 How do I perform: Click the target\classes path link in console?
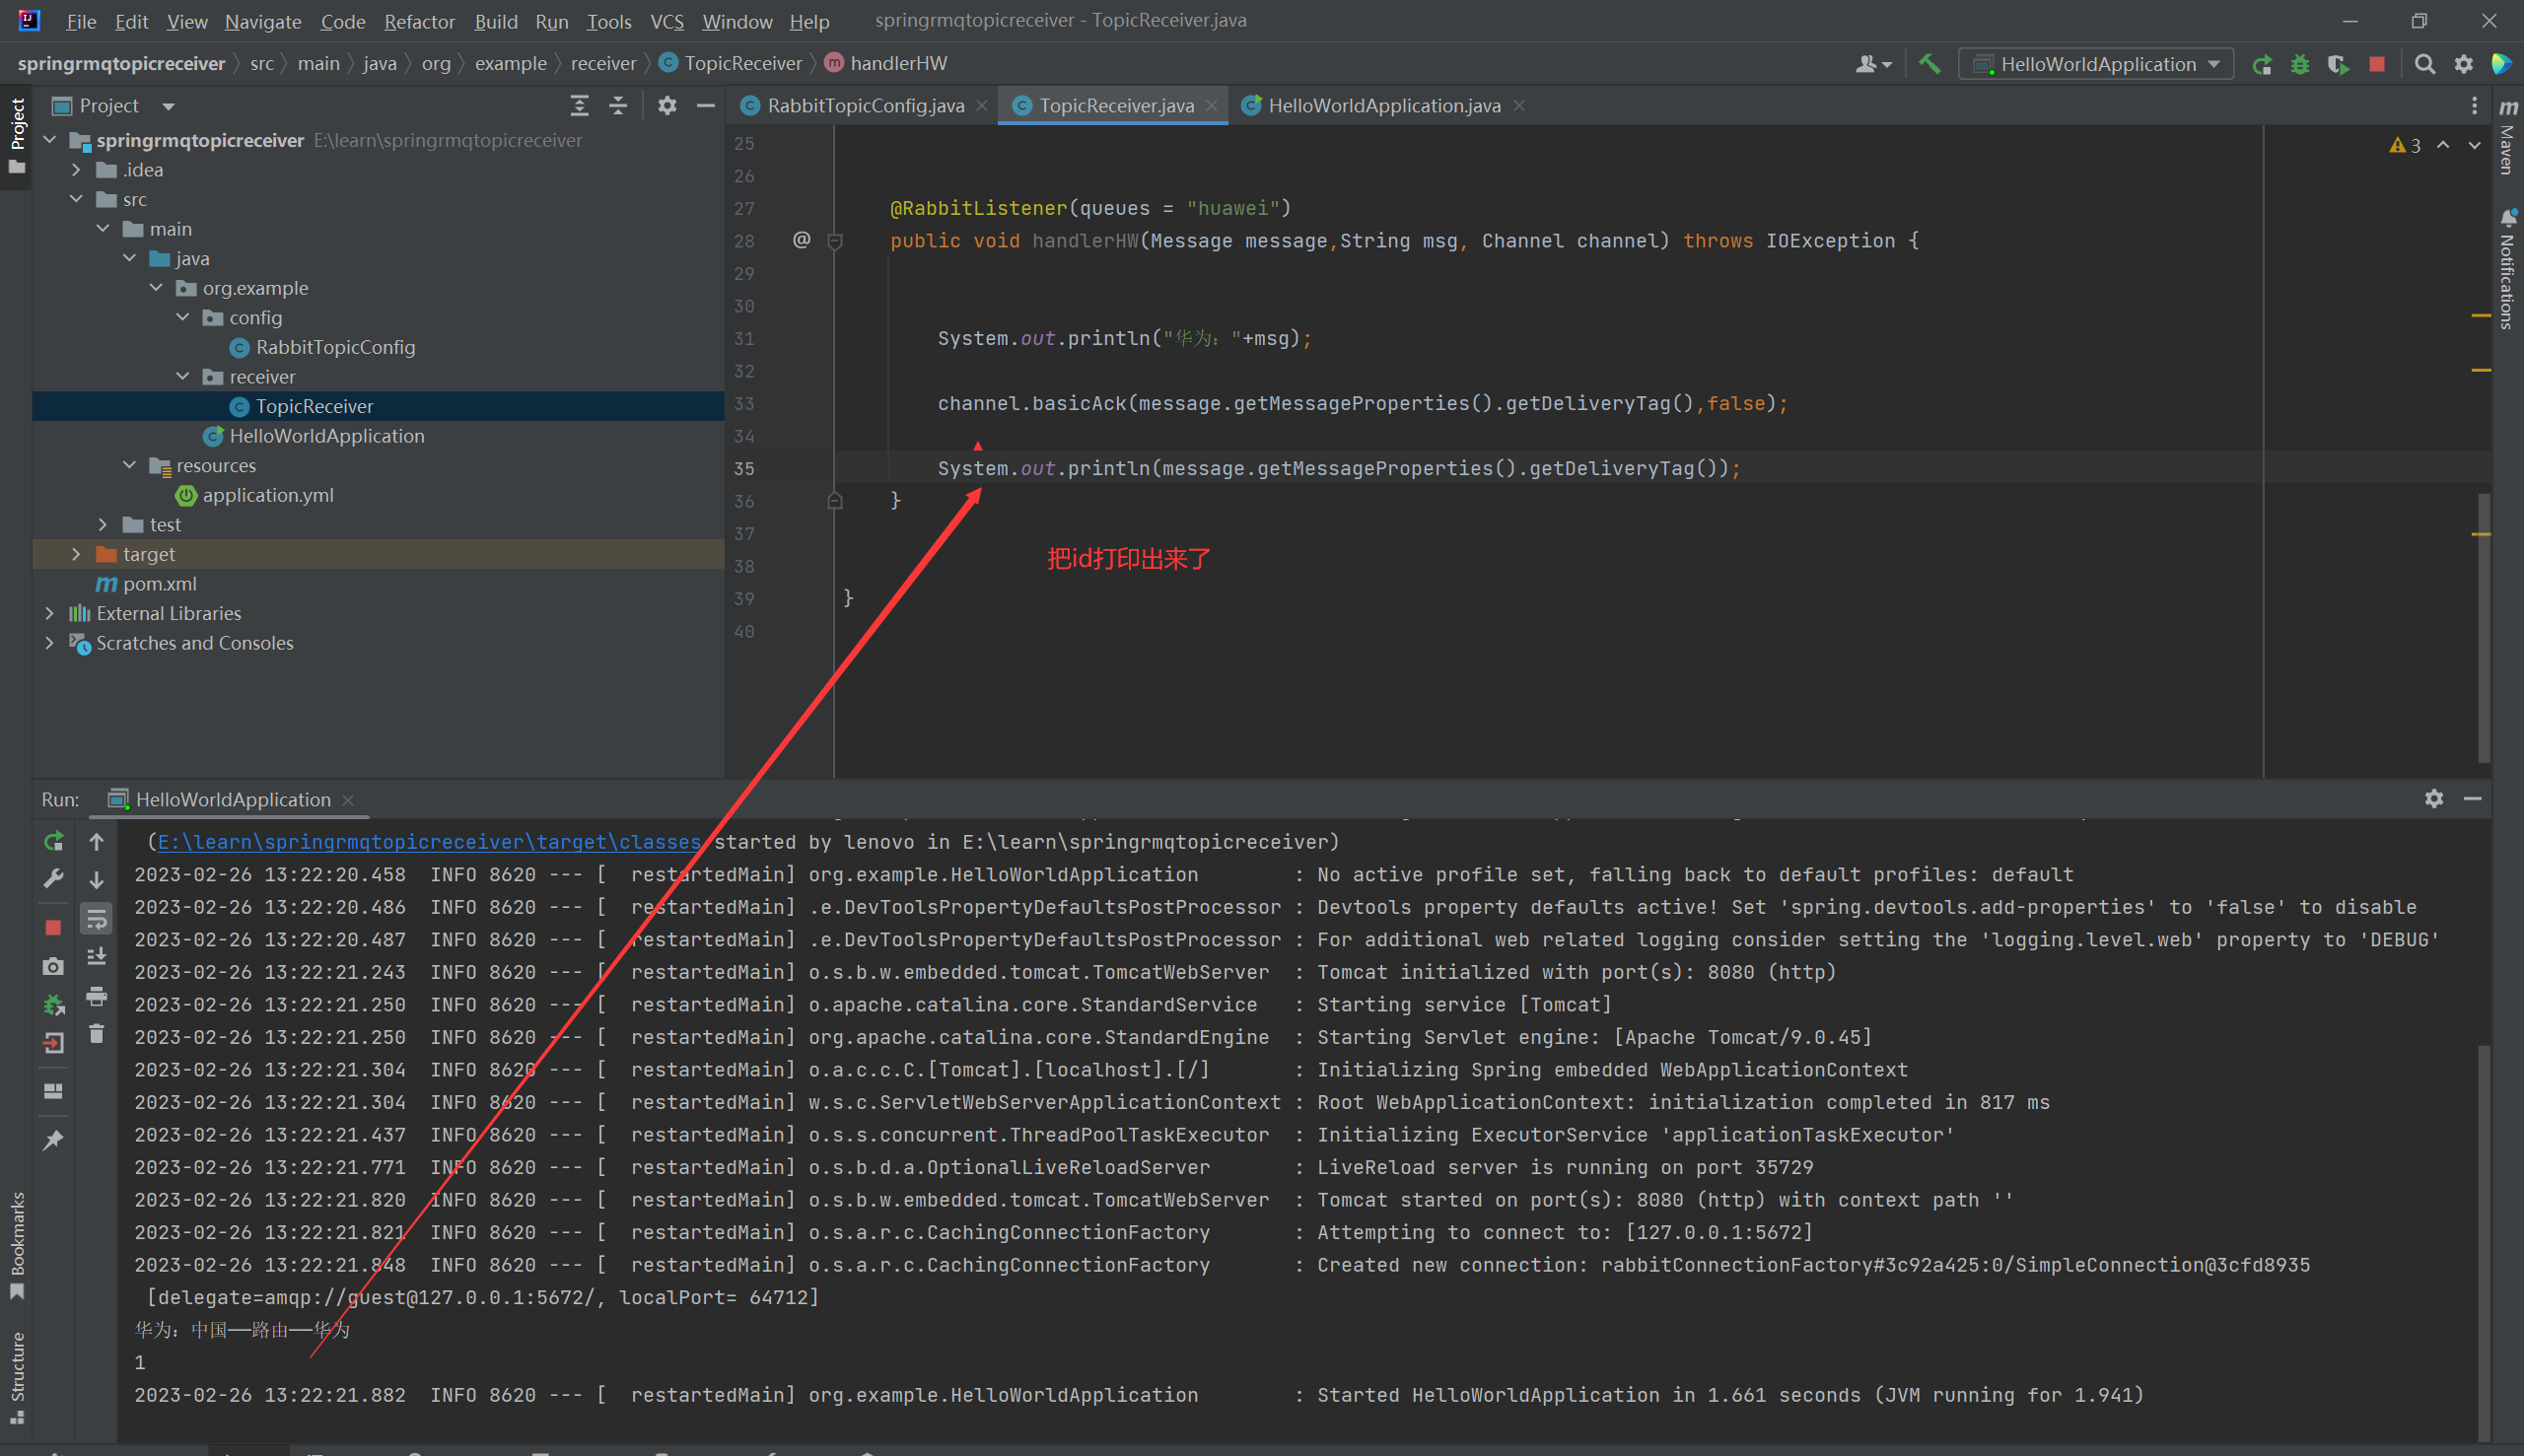(429, 842)
